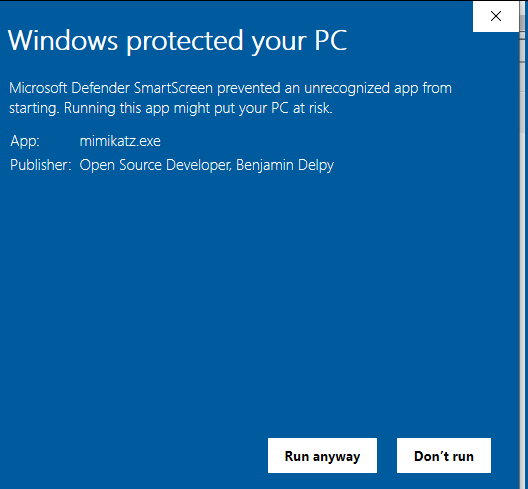Click the App: field label
This screenshot has height=489, width=528.
[25, 141]
